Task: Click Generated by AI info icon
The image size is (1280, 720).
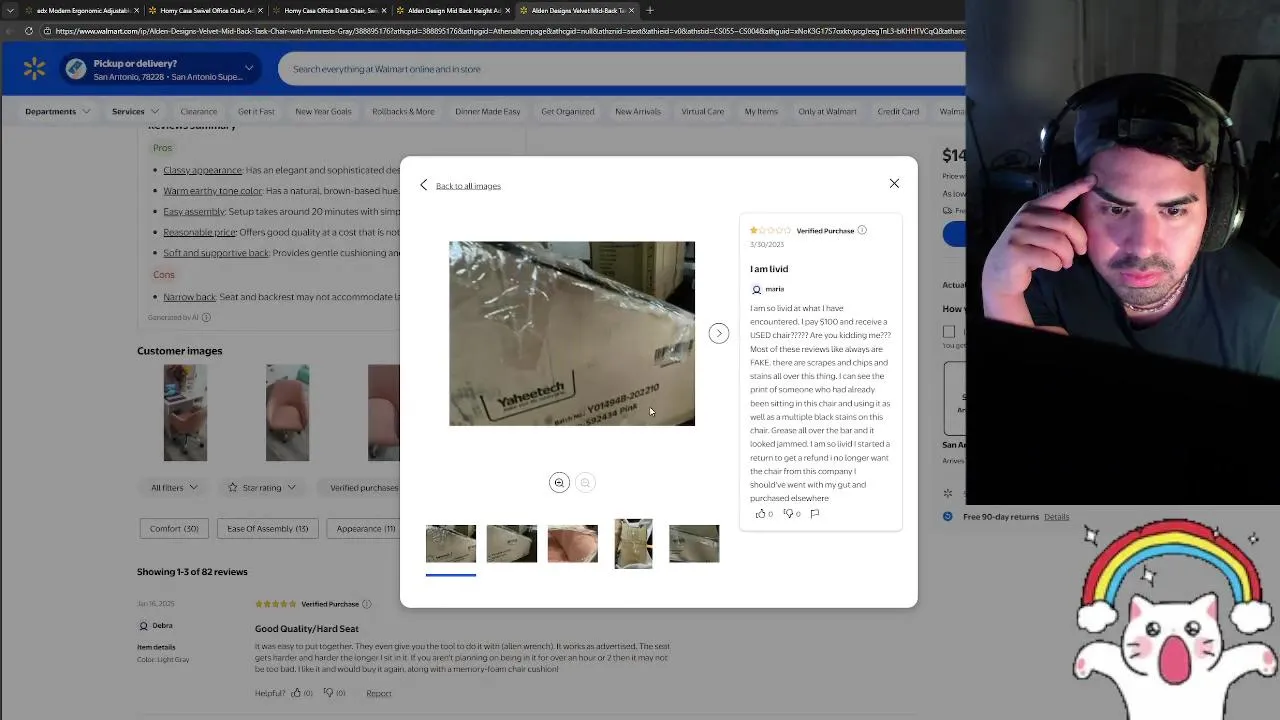Action: pos(206,317)
